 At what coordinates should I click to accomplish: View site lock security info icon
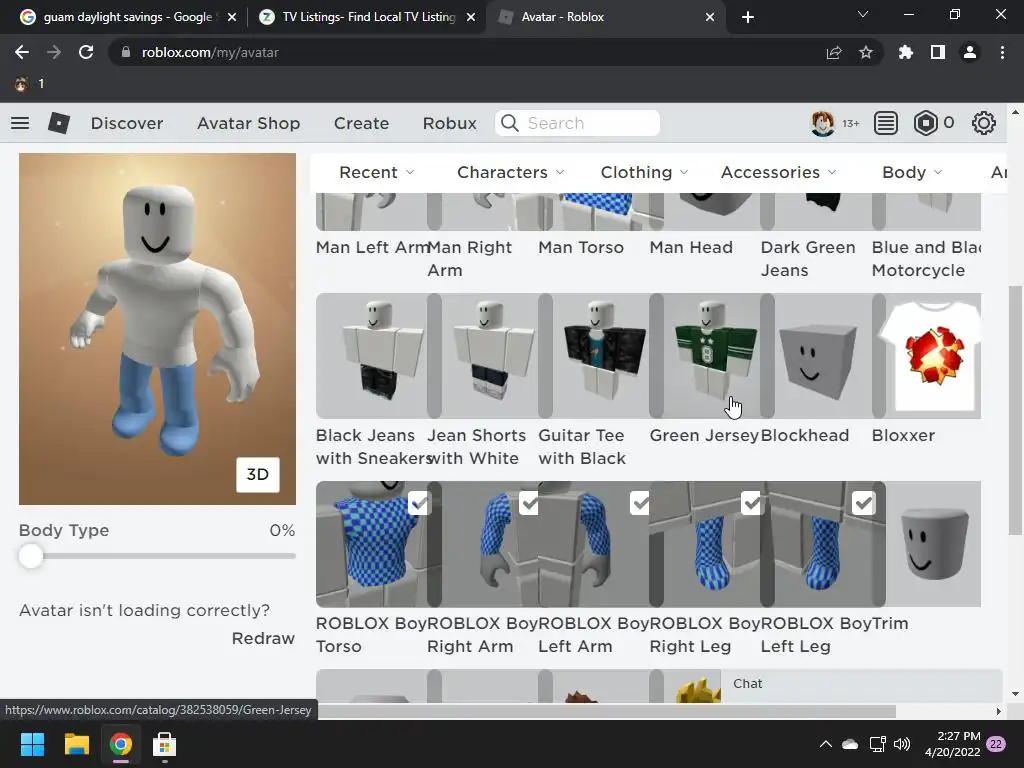tap(126, 52)
